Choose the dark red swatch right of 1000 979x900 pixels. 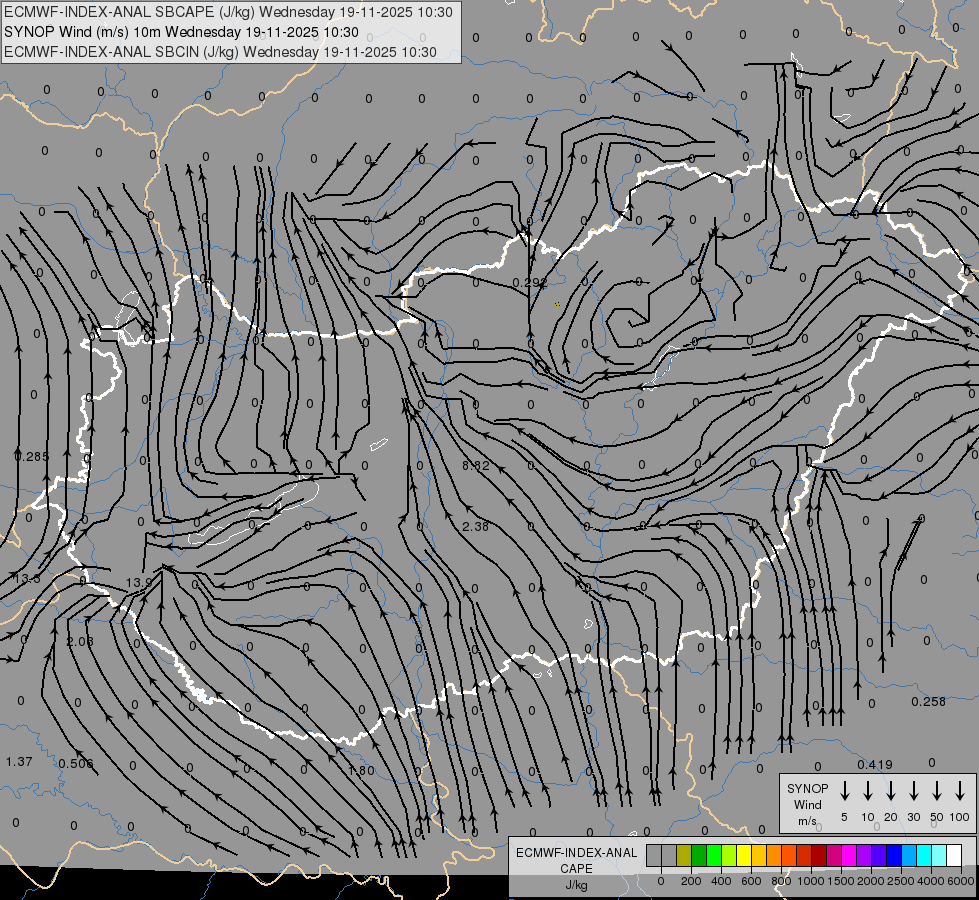coord(819,855)
